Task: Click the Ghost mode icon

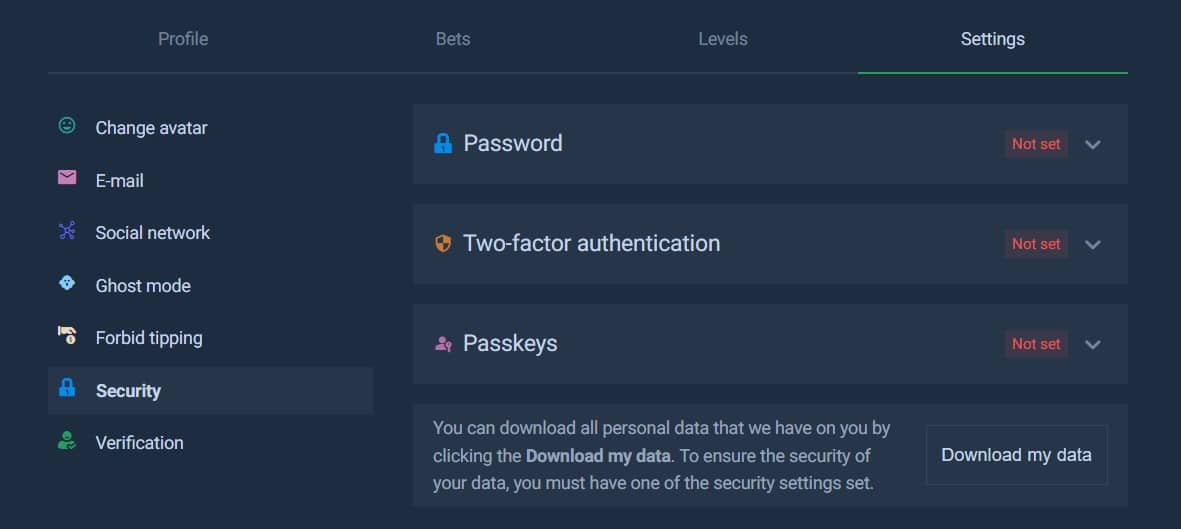Action: [x=67, y=284]
